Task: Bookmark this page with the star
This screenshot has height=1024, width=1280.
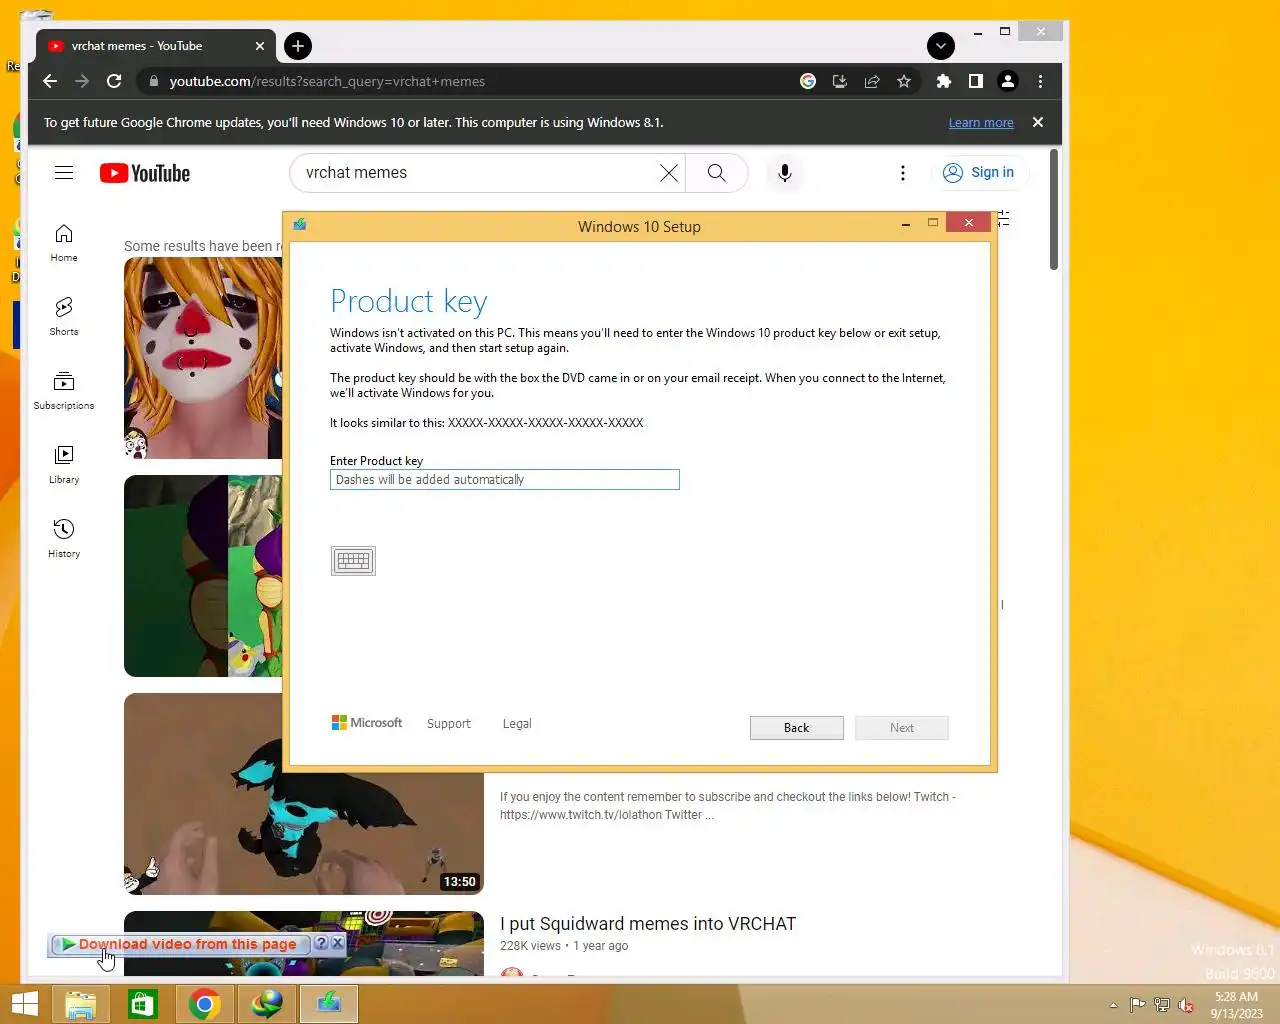Action: pyautogui.click(x=904, y=81)
